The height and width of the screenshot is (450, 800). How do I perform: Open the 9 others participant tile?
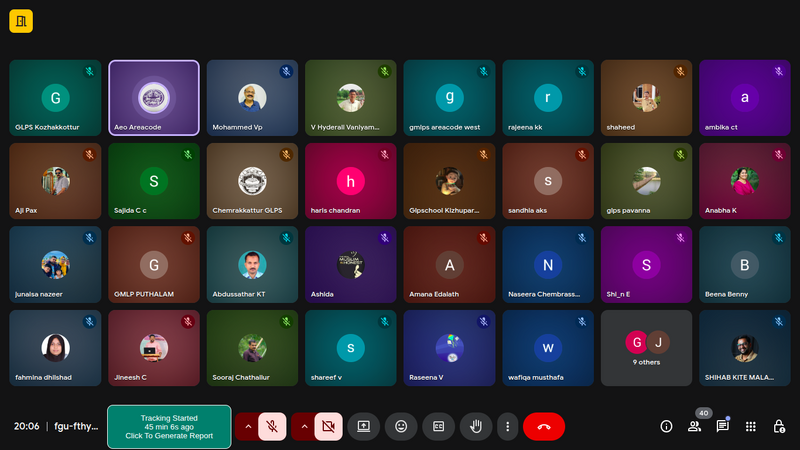click(x=645, y=347)
